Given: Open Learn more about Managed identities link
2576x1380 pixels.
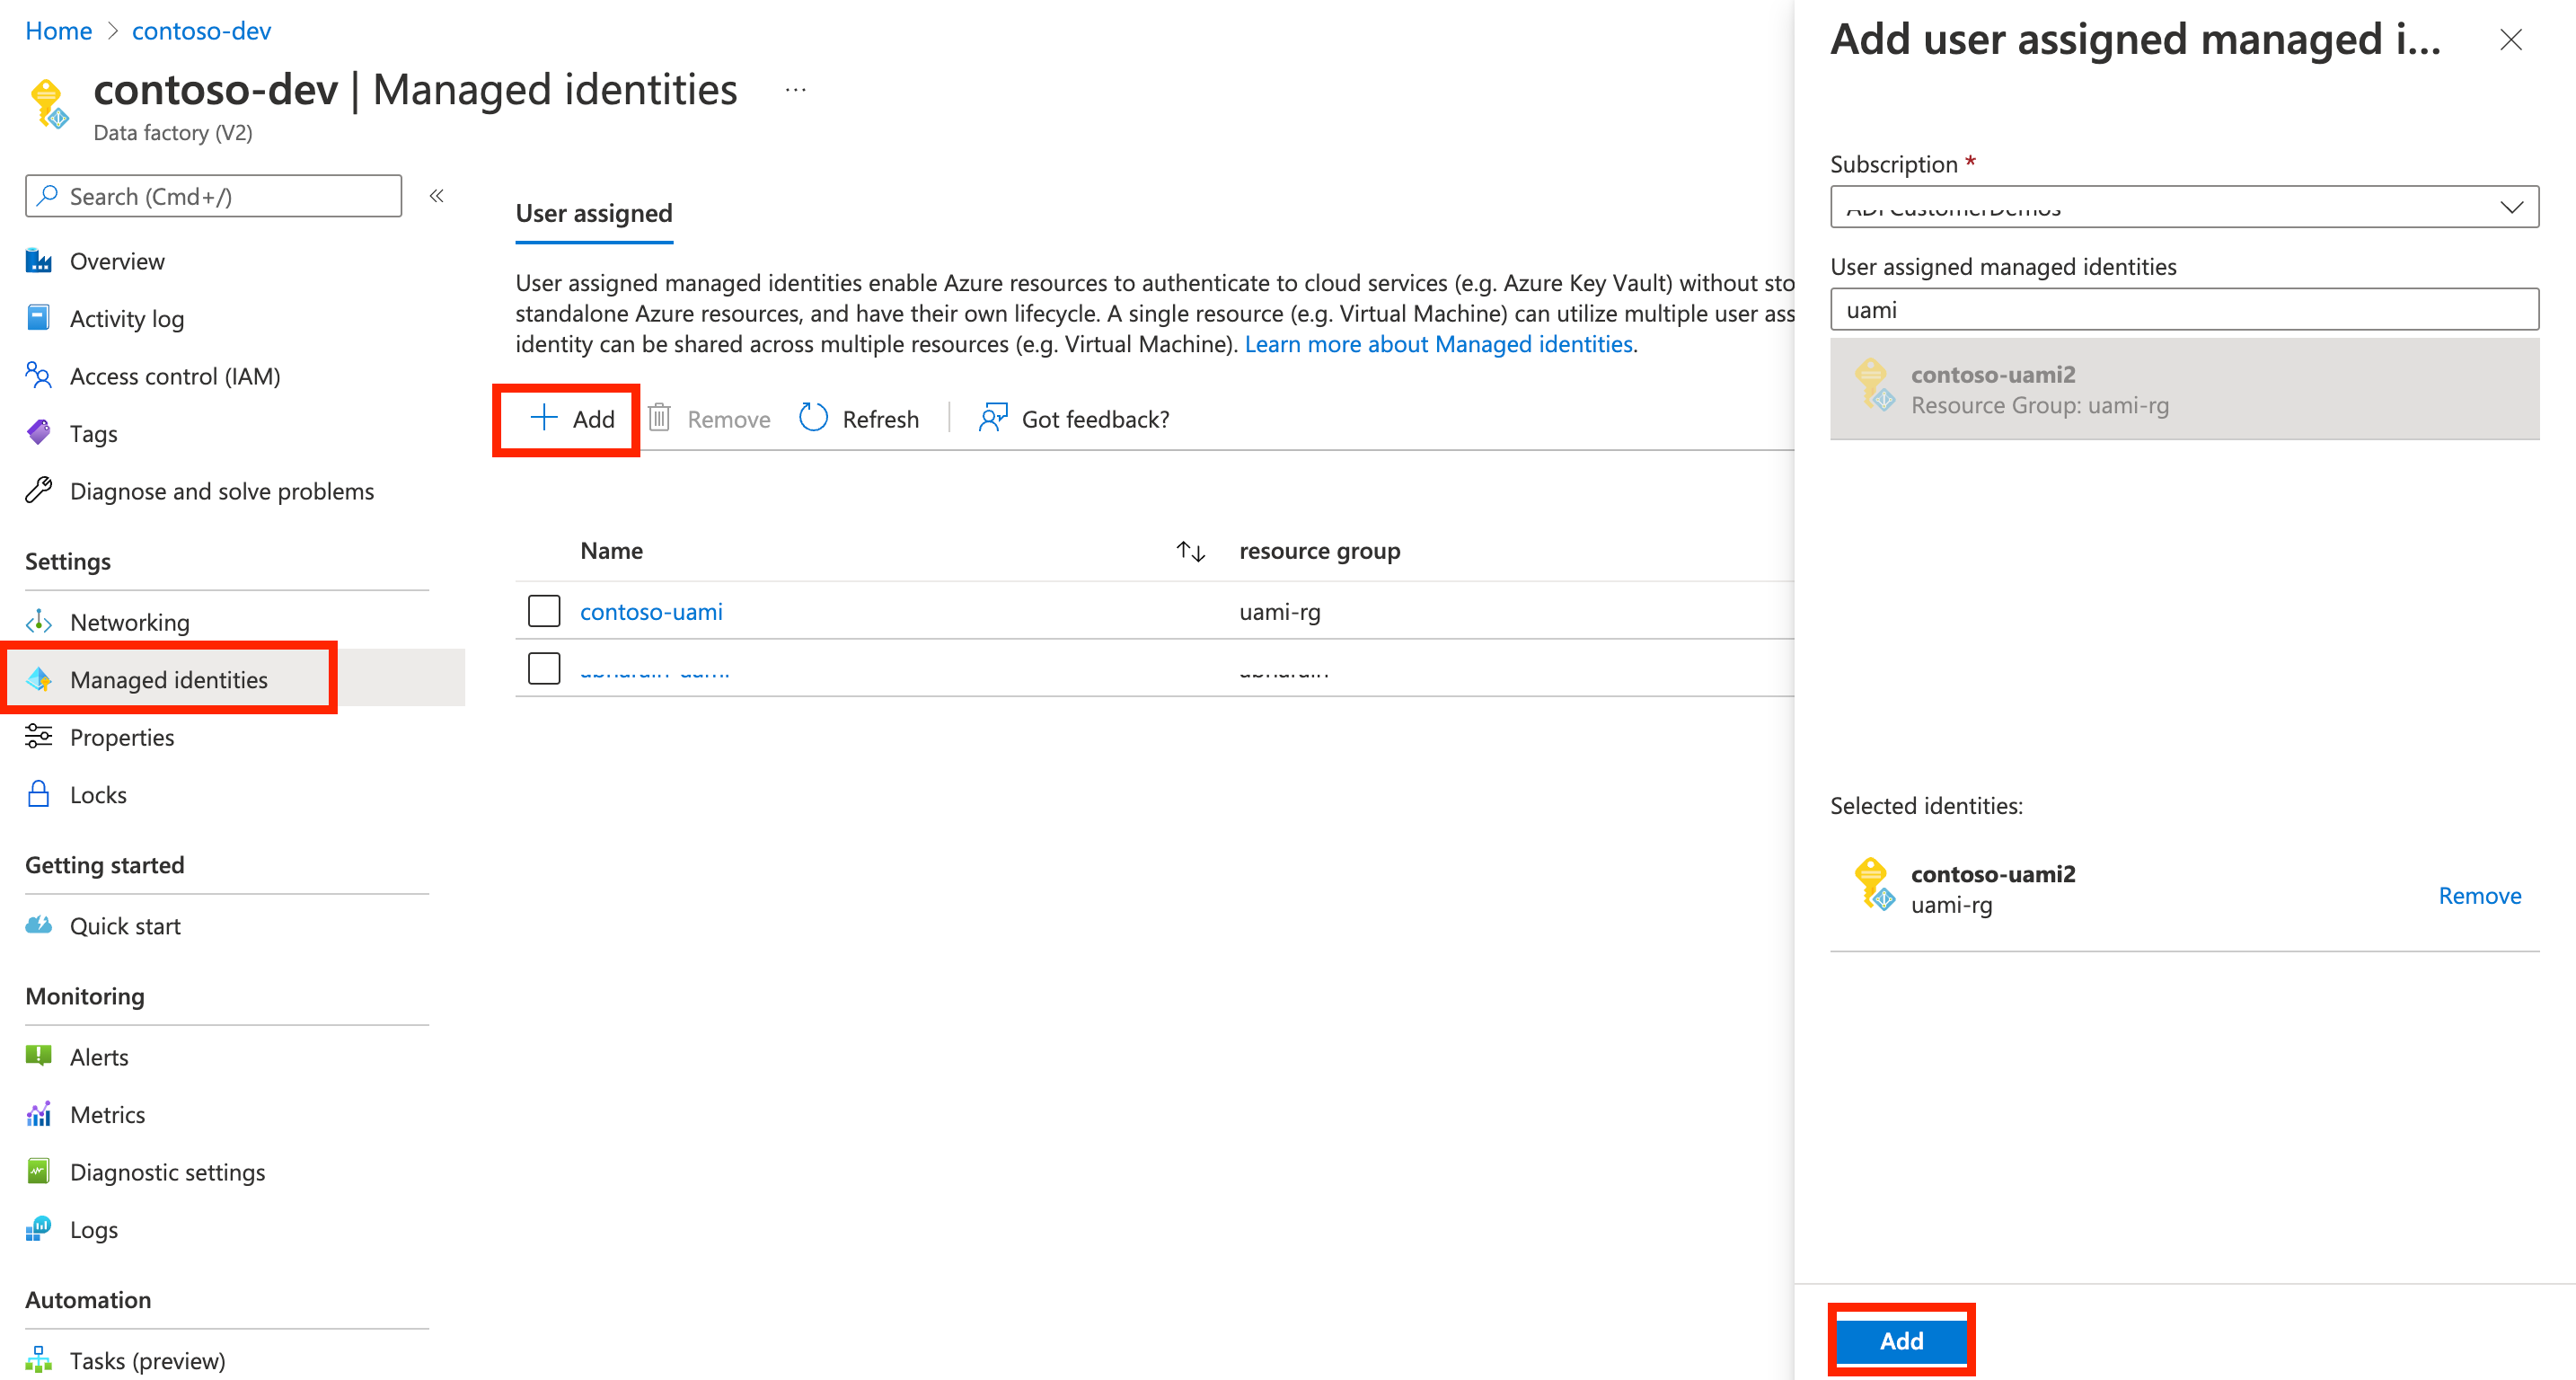Looking at the screenshot, I should pos(1438,344).
